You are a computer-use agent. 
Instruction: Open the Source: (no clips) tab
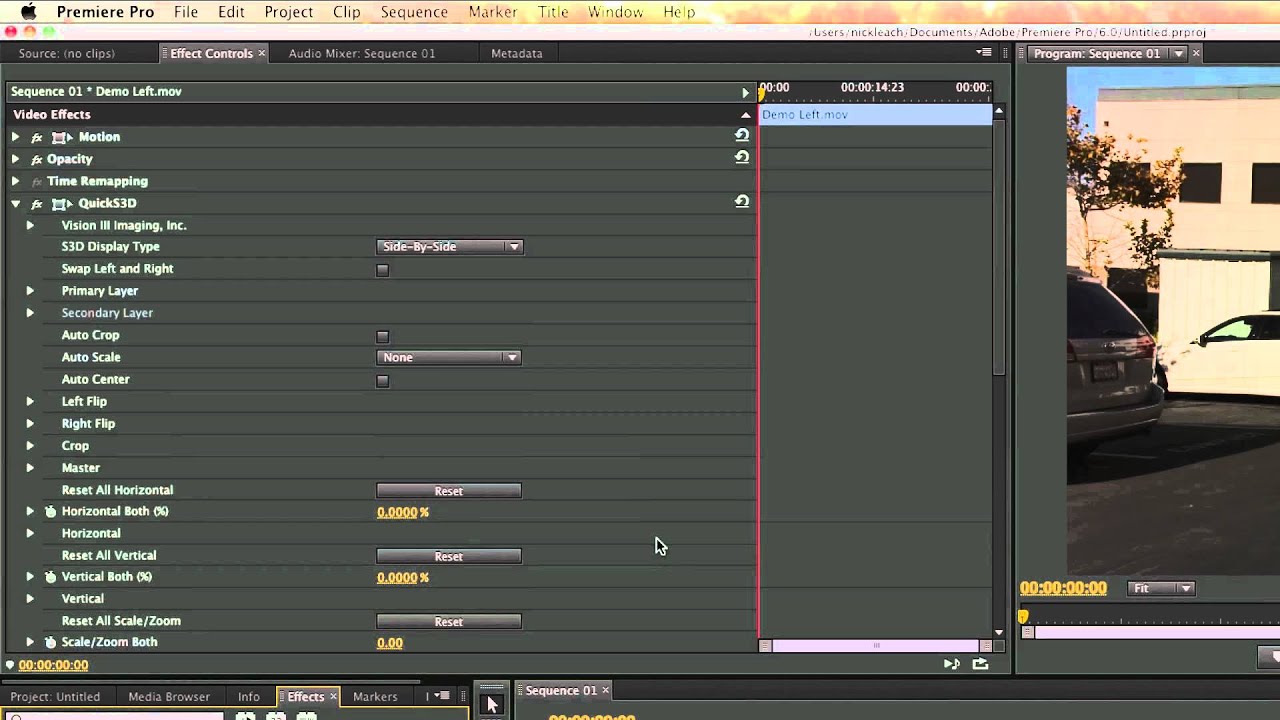[67, 53]
